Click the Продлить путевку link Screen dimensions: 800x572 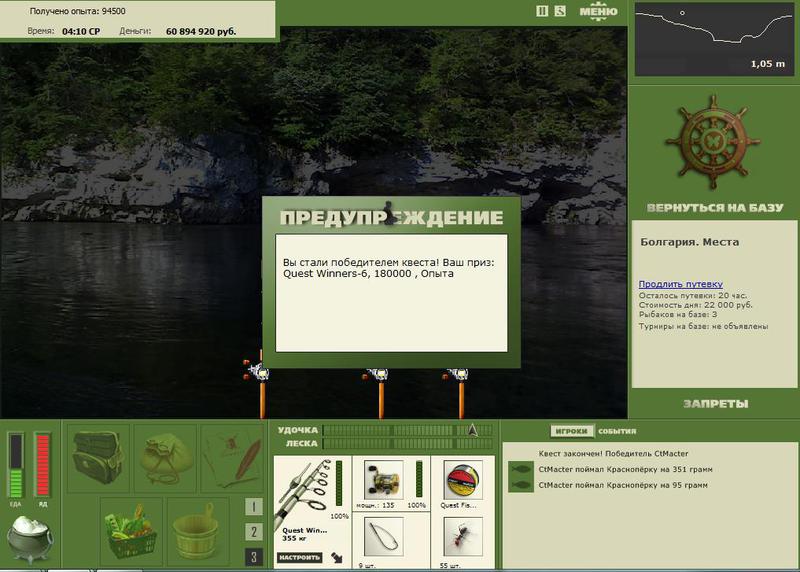pos(681,284)
